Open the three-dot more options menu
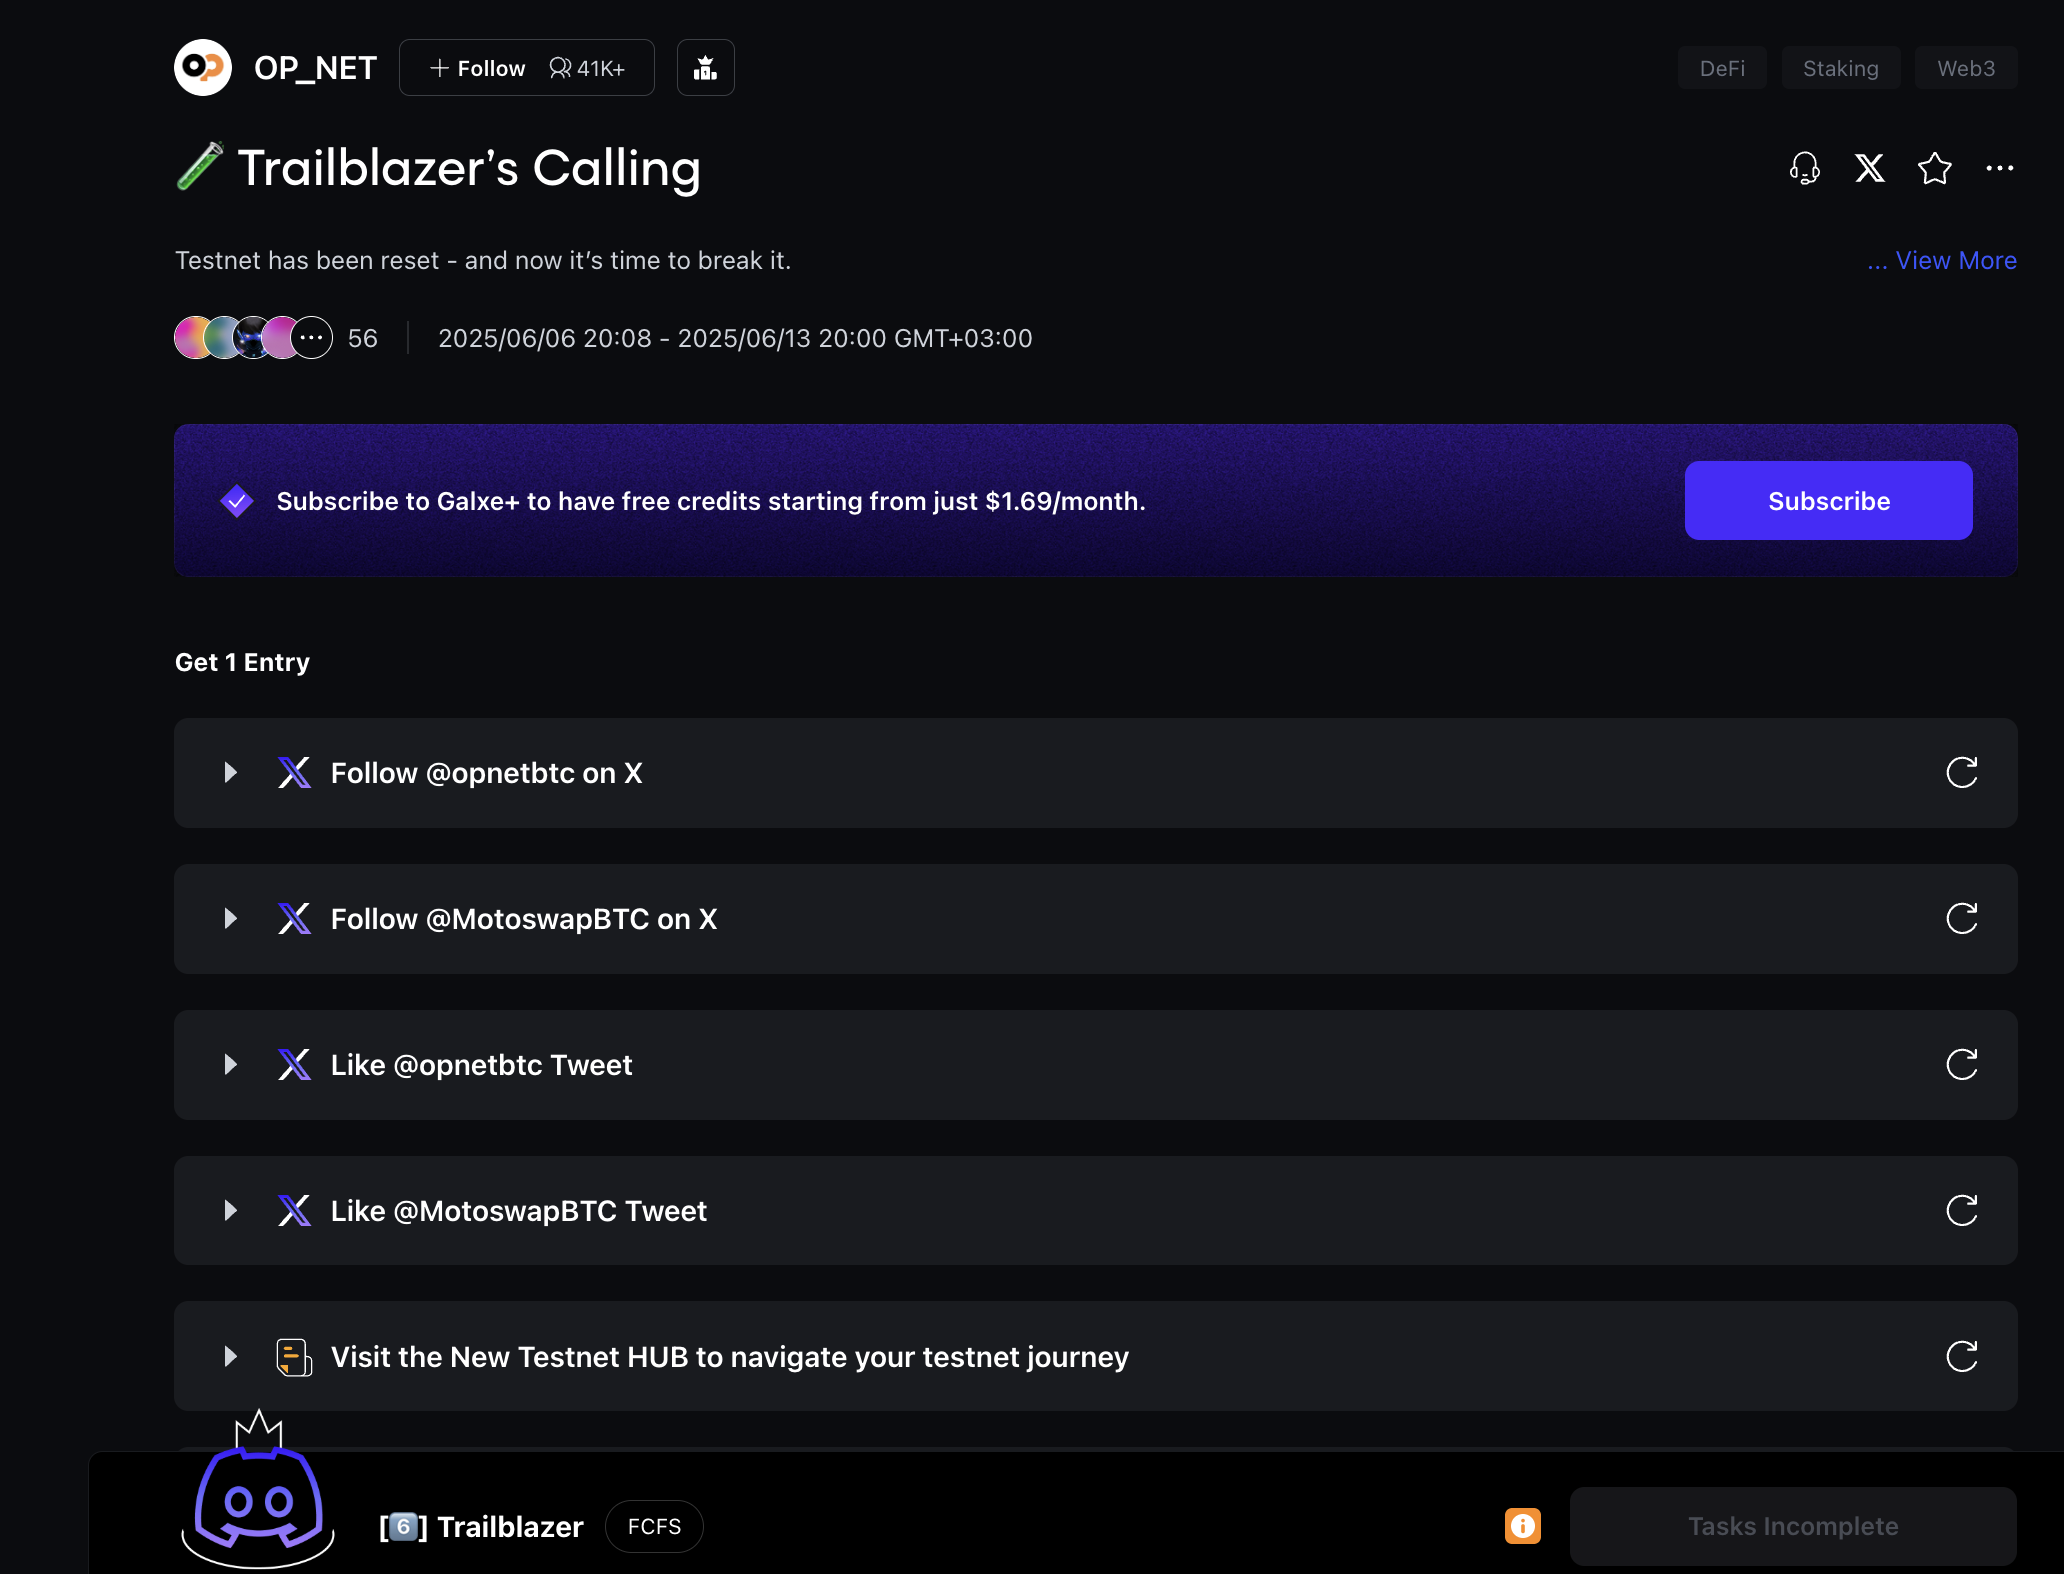 [x=2000, y=168]
